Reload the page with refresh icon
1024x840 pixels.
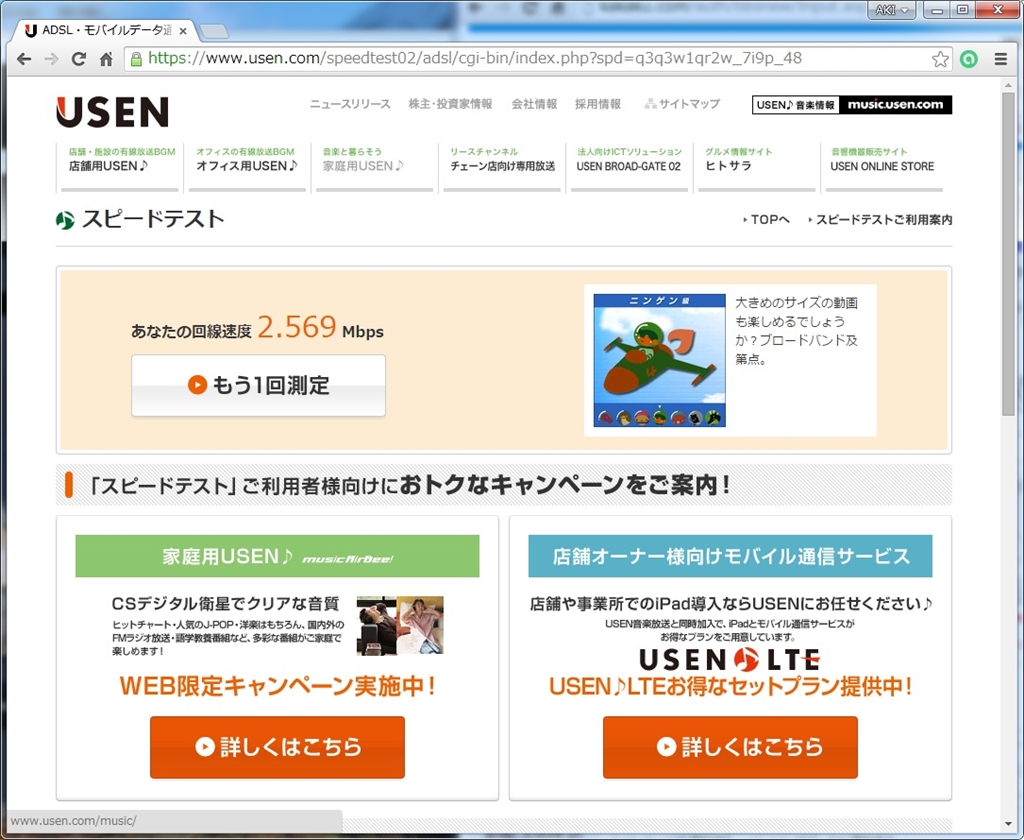78,59
